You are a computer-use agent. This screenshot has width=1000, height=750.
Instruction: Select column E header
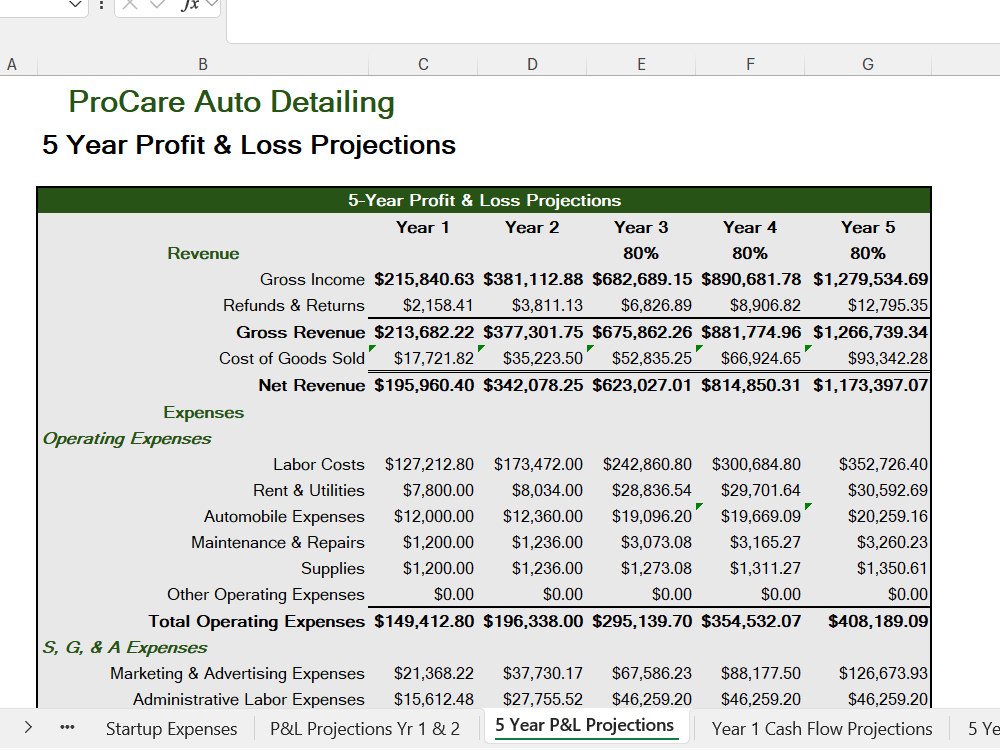[x=641, y=64]
